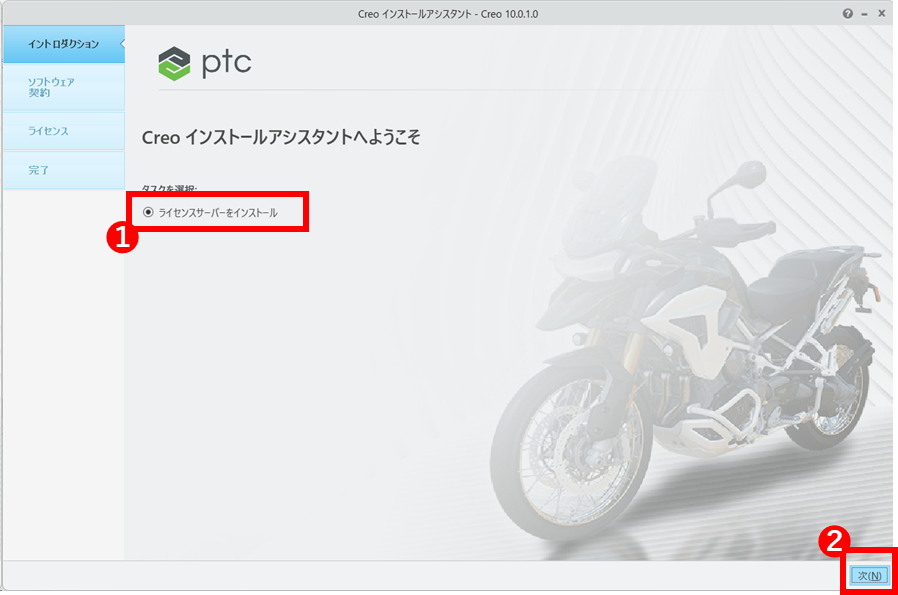
Task: Close the Creo install assistant window
Action: (x=881, y=14)
